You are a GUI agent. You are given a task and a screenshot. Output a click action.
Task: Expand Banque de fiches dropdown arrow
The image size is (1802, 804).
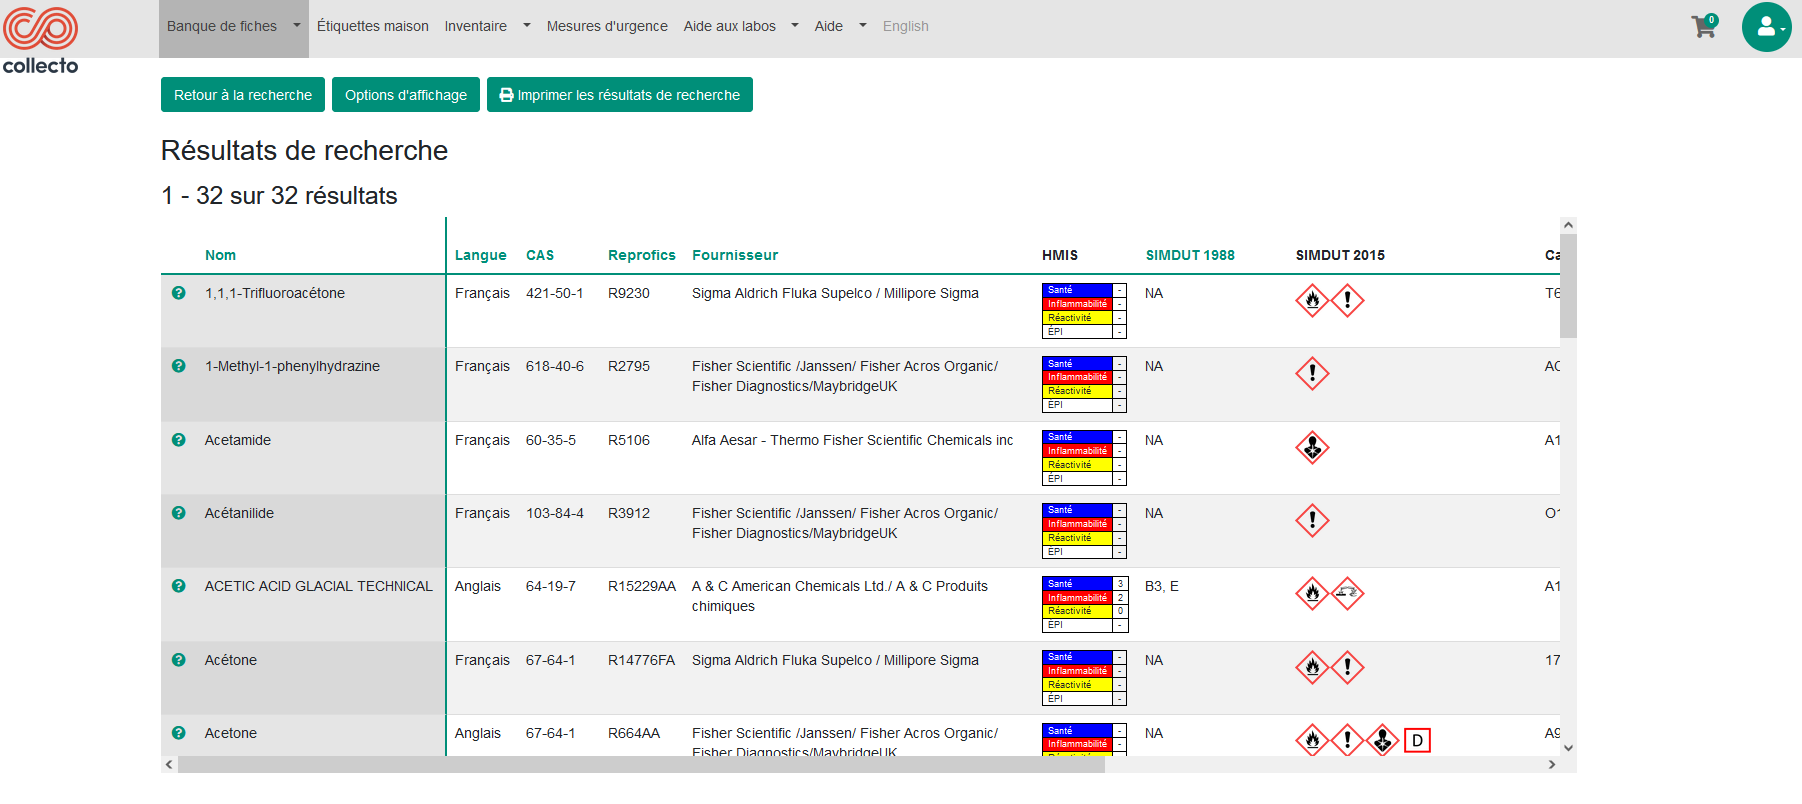pyautogui.click(x=297, y=25)
